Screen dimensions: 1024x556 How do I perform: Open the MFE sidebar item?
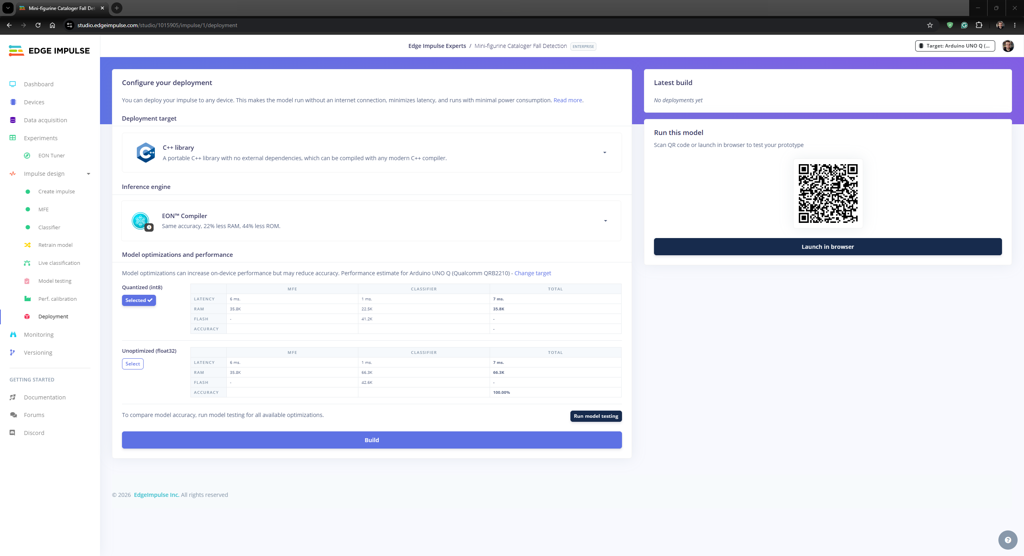point(43,210)
